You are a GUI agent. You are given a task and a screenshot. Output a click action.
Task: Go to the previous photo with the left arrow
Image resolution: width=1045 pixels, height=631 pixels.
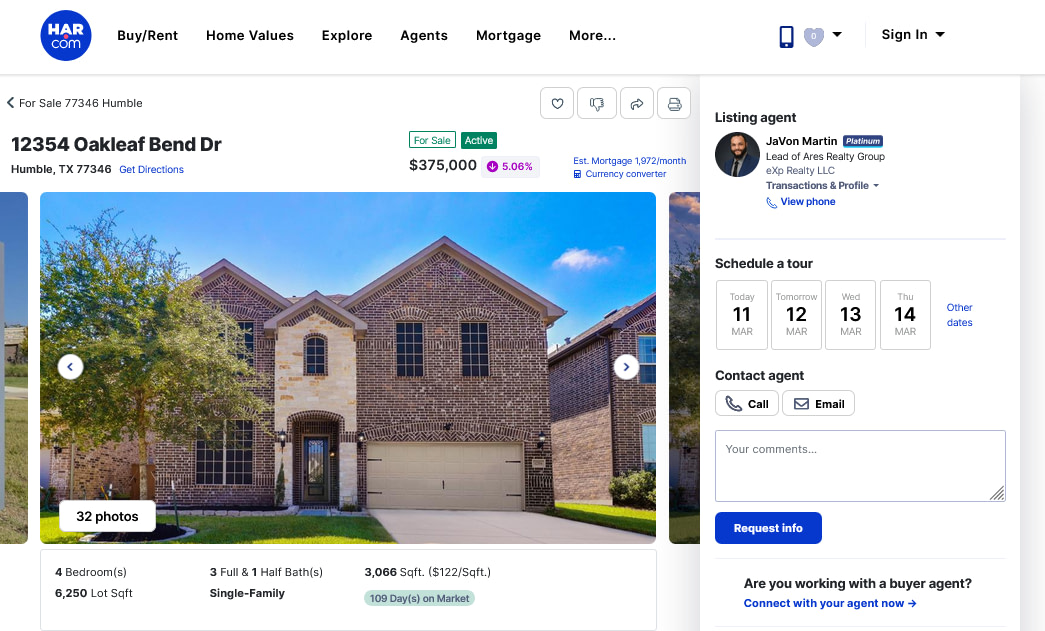[70, 366]
